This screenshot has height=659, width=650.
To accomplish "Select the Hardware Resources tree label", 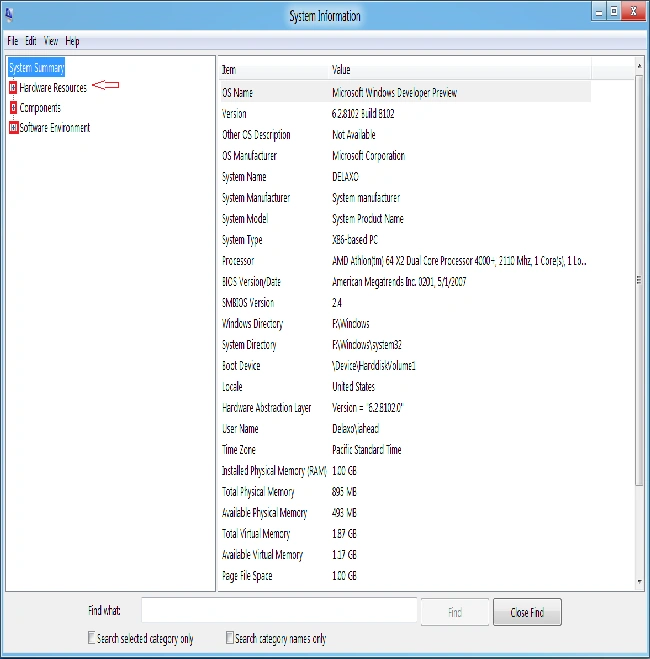I will pos(53,87).
